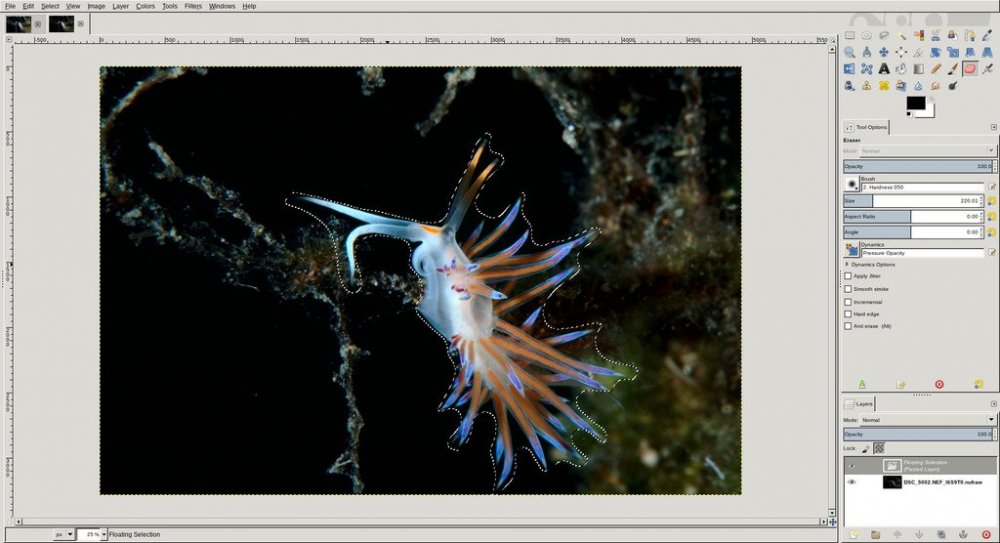
Task: Select the Select by Color tool
Action: (x=919, y=35)
